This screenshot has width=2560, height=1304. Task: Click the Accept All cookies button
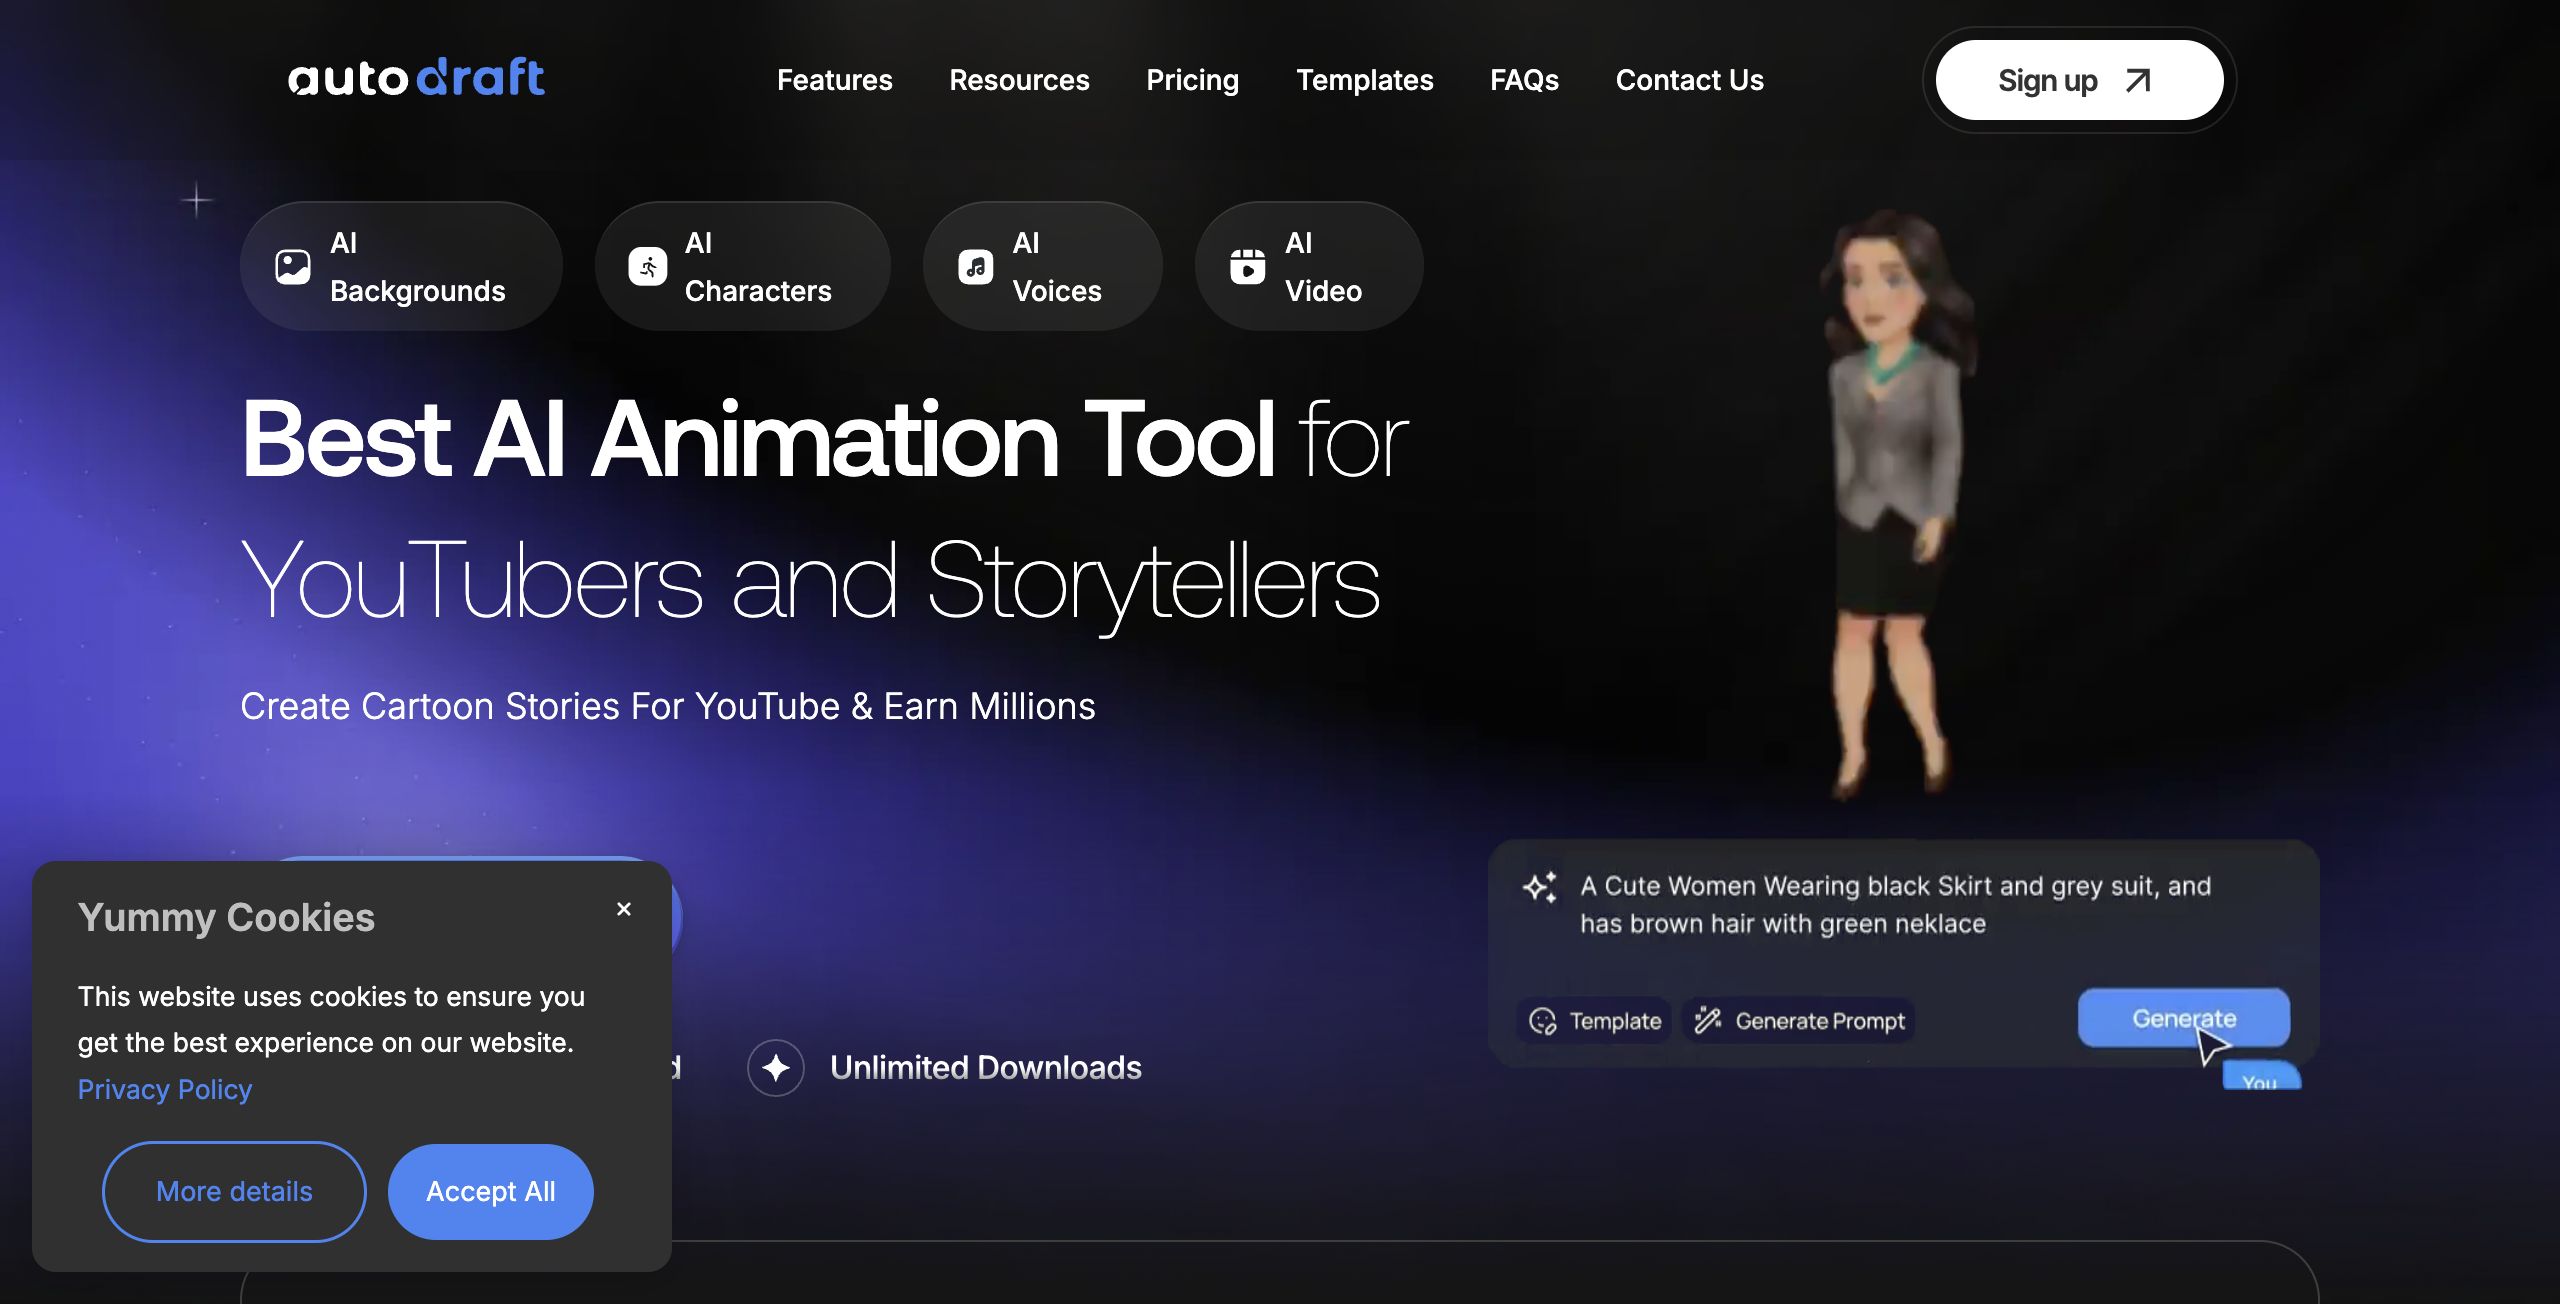click(490, 1192)
